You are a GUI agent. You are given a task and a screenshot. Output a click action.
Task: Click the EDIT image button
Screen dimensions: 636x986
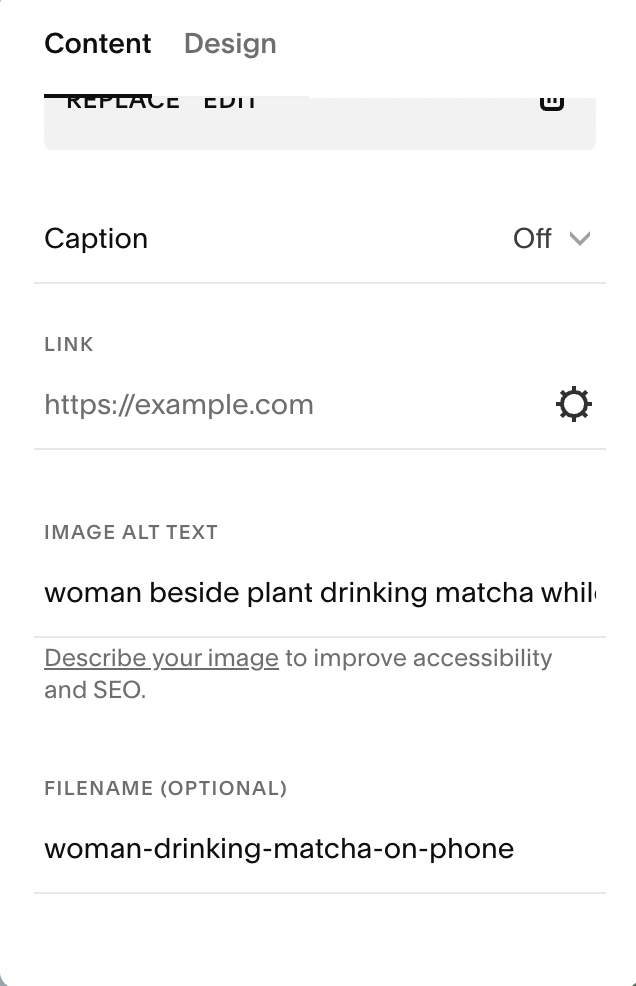click(x=230, y=104)
